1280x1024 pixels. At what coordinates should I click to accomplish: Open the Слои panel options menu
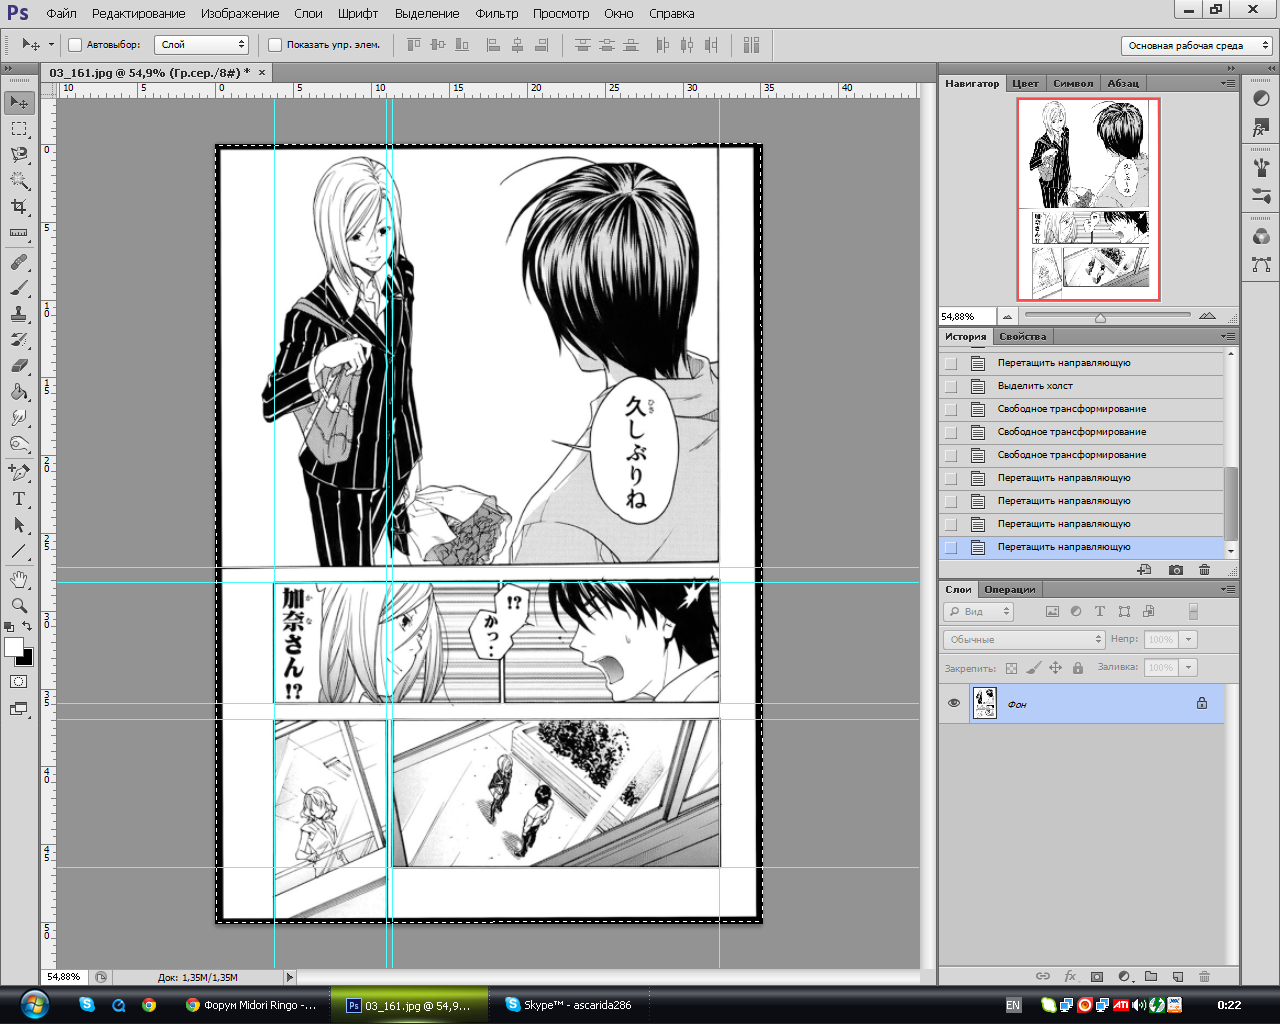tap(1228, 590)
